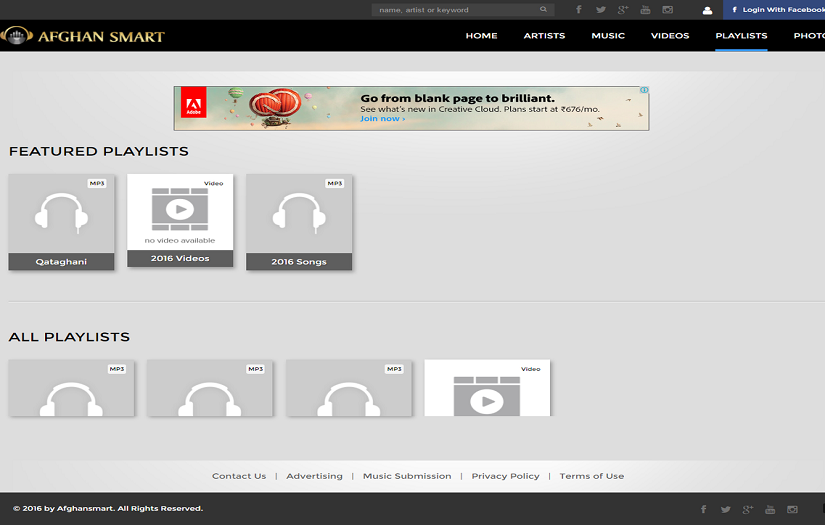
Task: Click headphones icon on Qataghani playlist
Action: tap(62, 213)
